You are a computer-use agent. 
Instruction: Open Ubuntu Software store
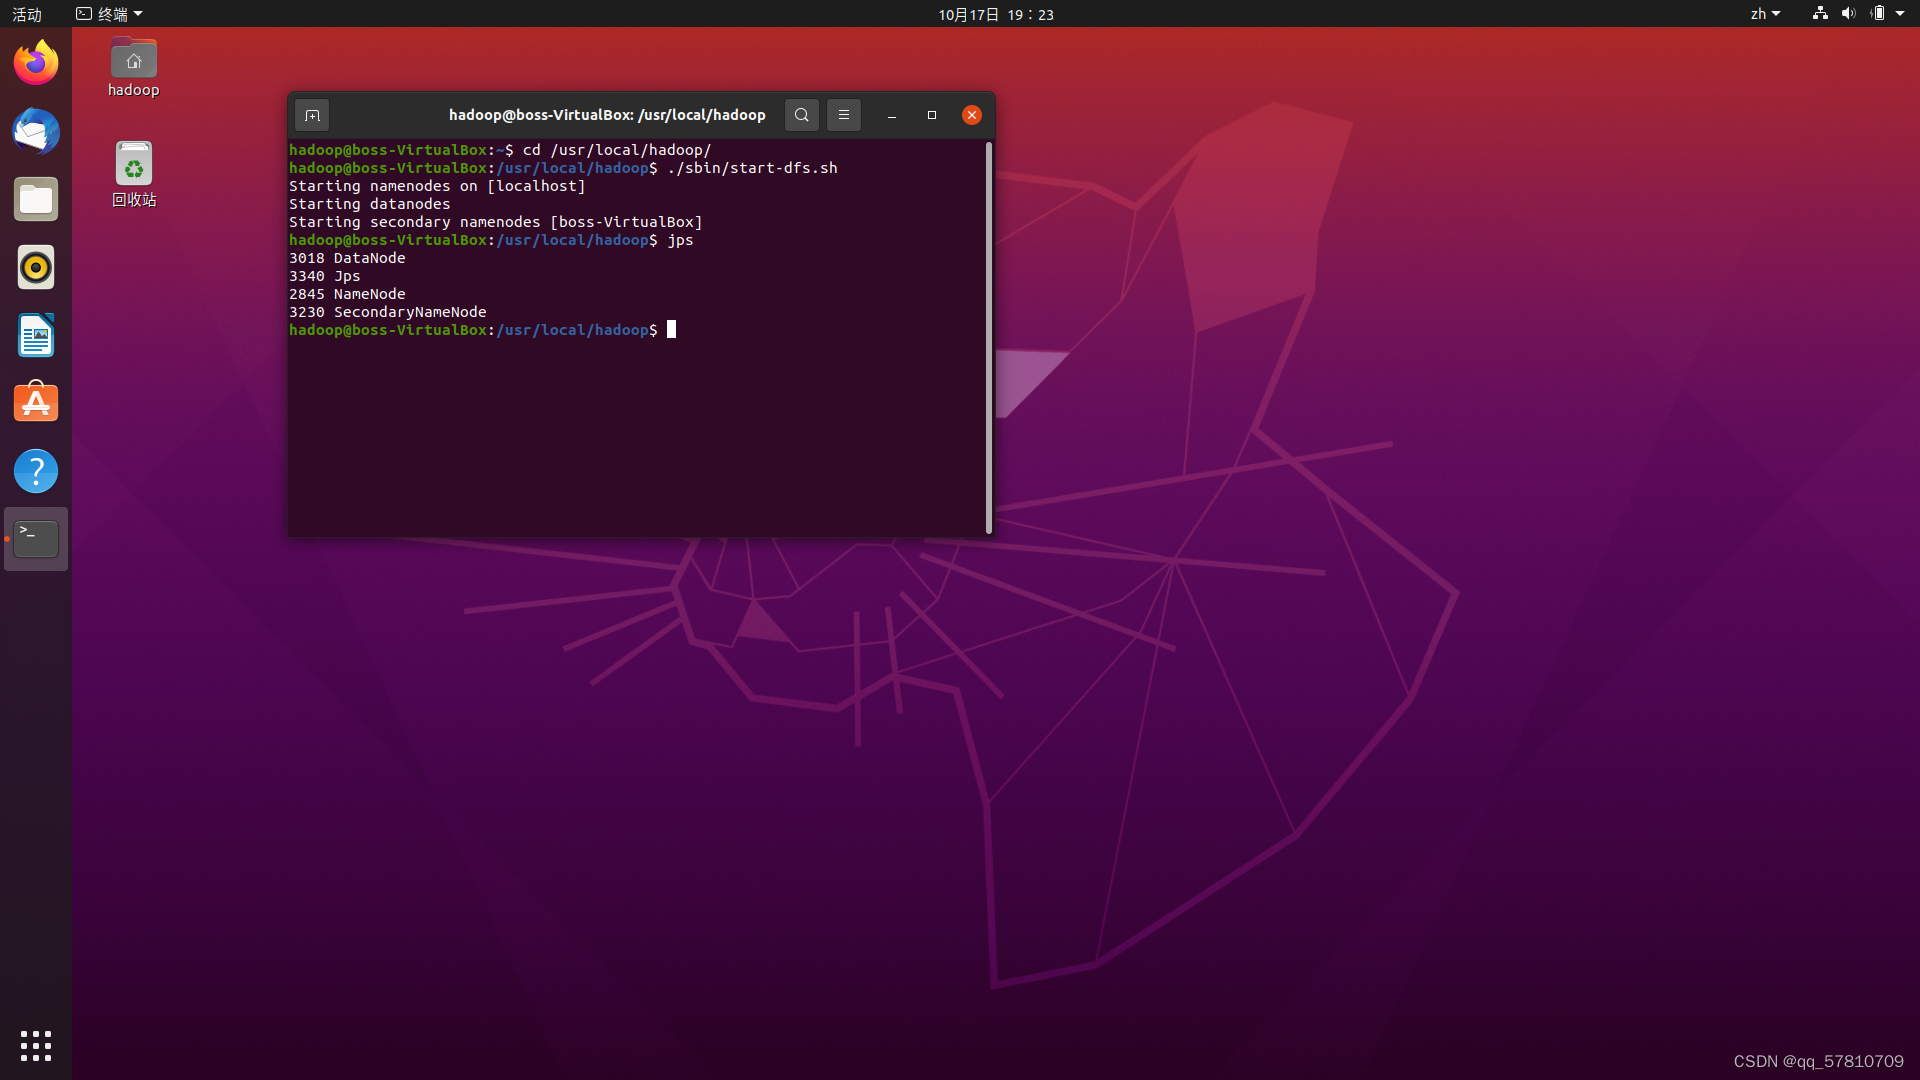36,403
